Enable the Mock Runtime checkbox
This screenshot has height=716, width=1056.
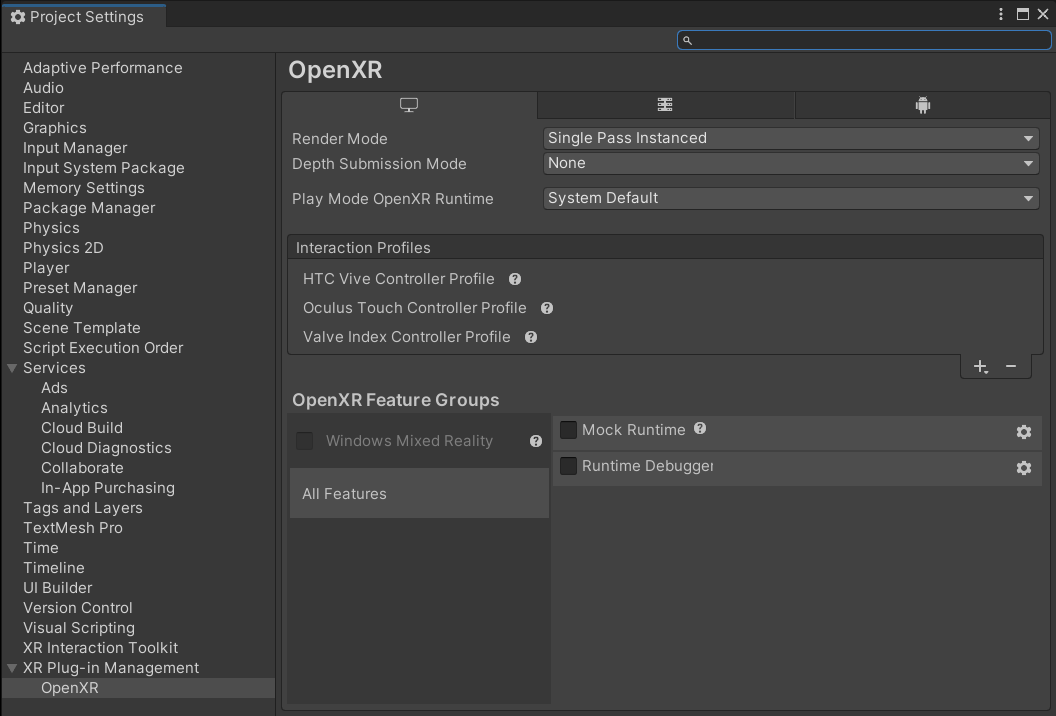point(568,430)
